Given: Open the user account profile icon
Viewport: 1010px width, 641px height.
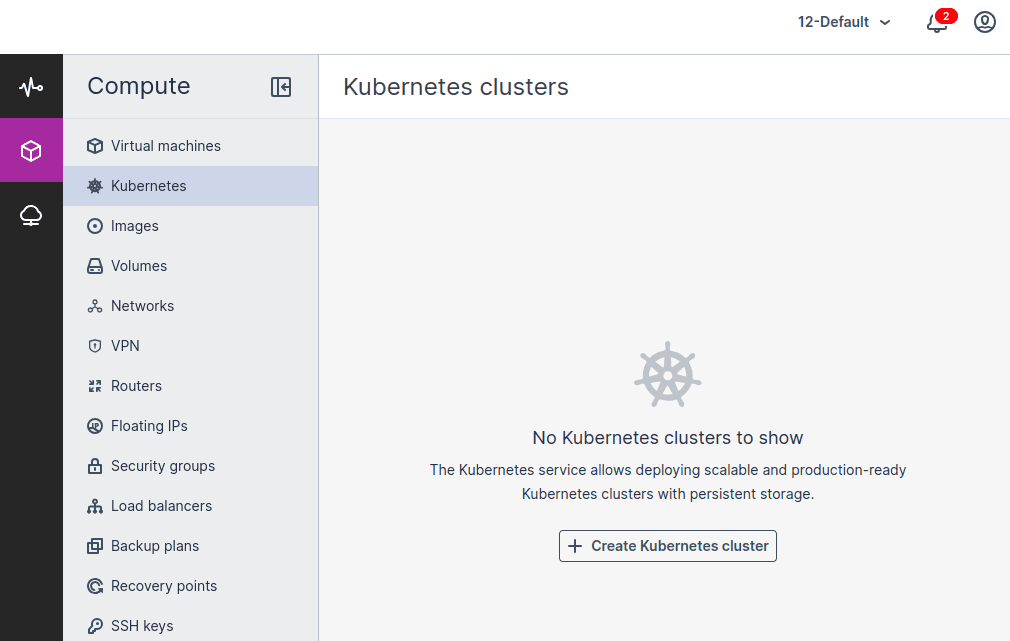Looking at the screenshot, I should 984,22.
